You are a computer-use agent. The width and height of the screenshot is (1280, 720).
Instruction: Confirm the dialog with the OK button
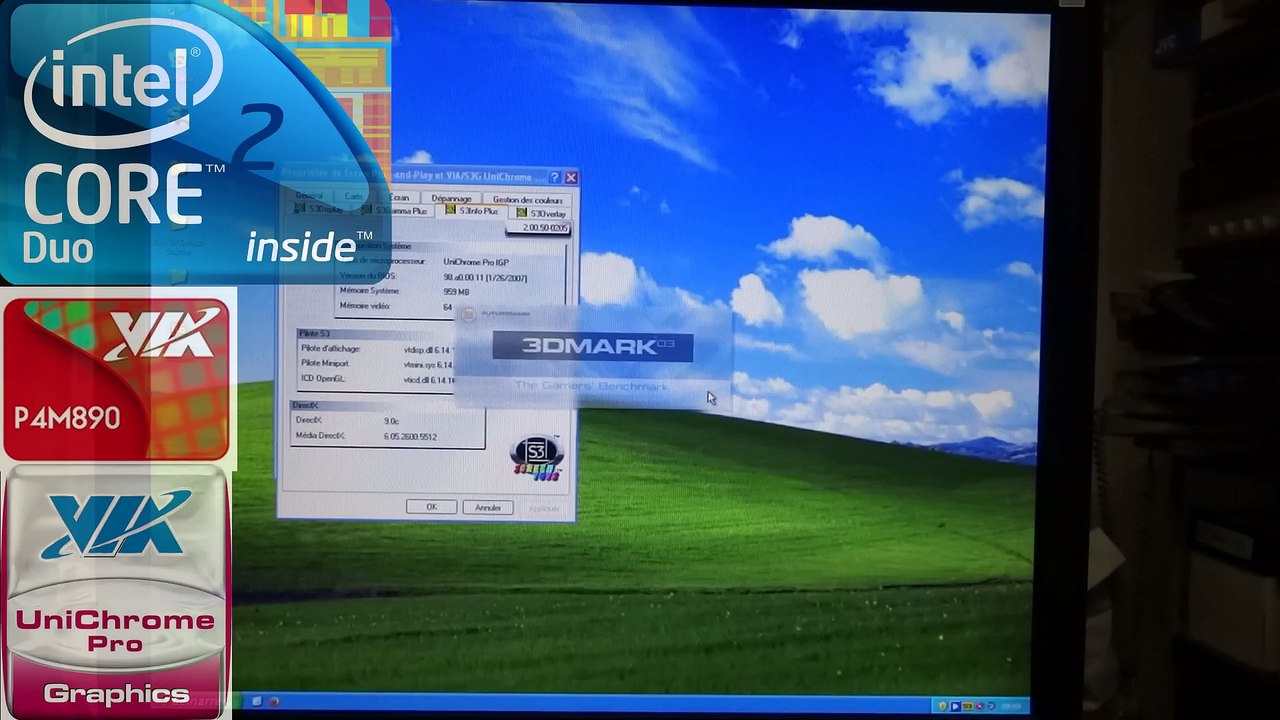click(432, 507)
